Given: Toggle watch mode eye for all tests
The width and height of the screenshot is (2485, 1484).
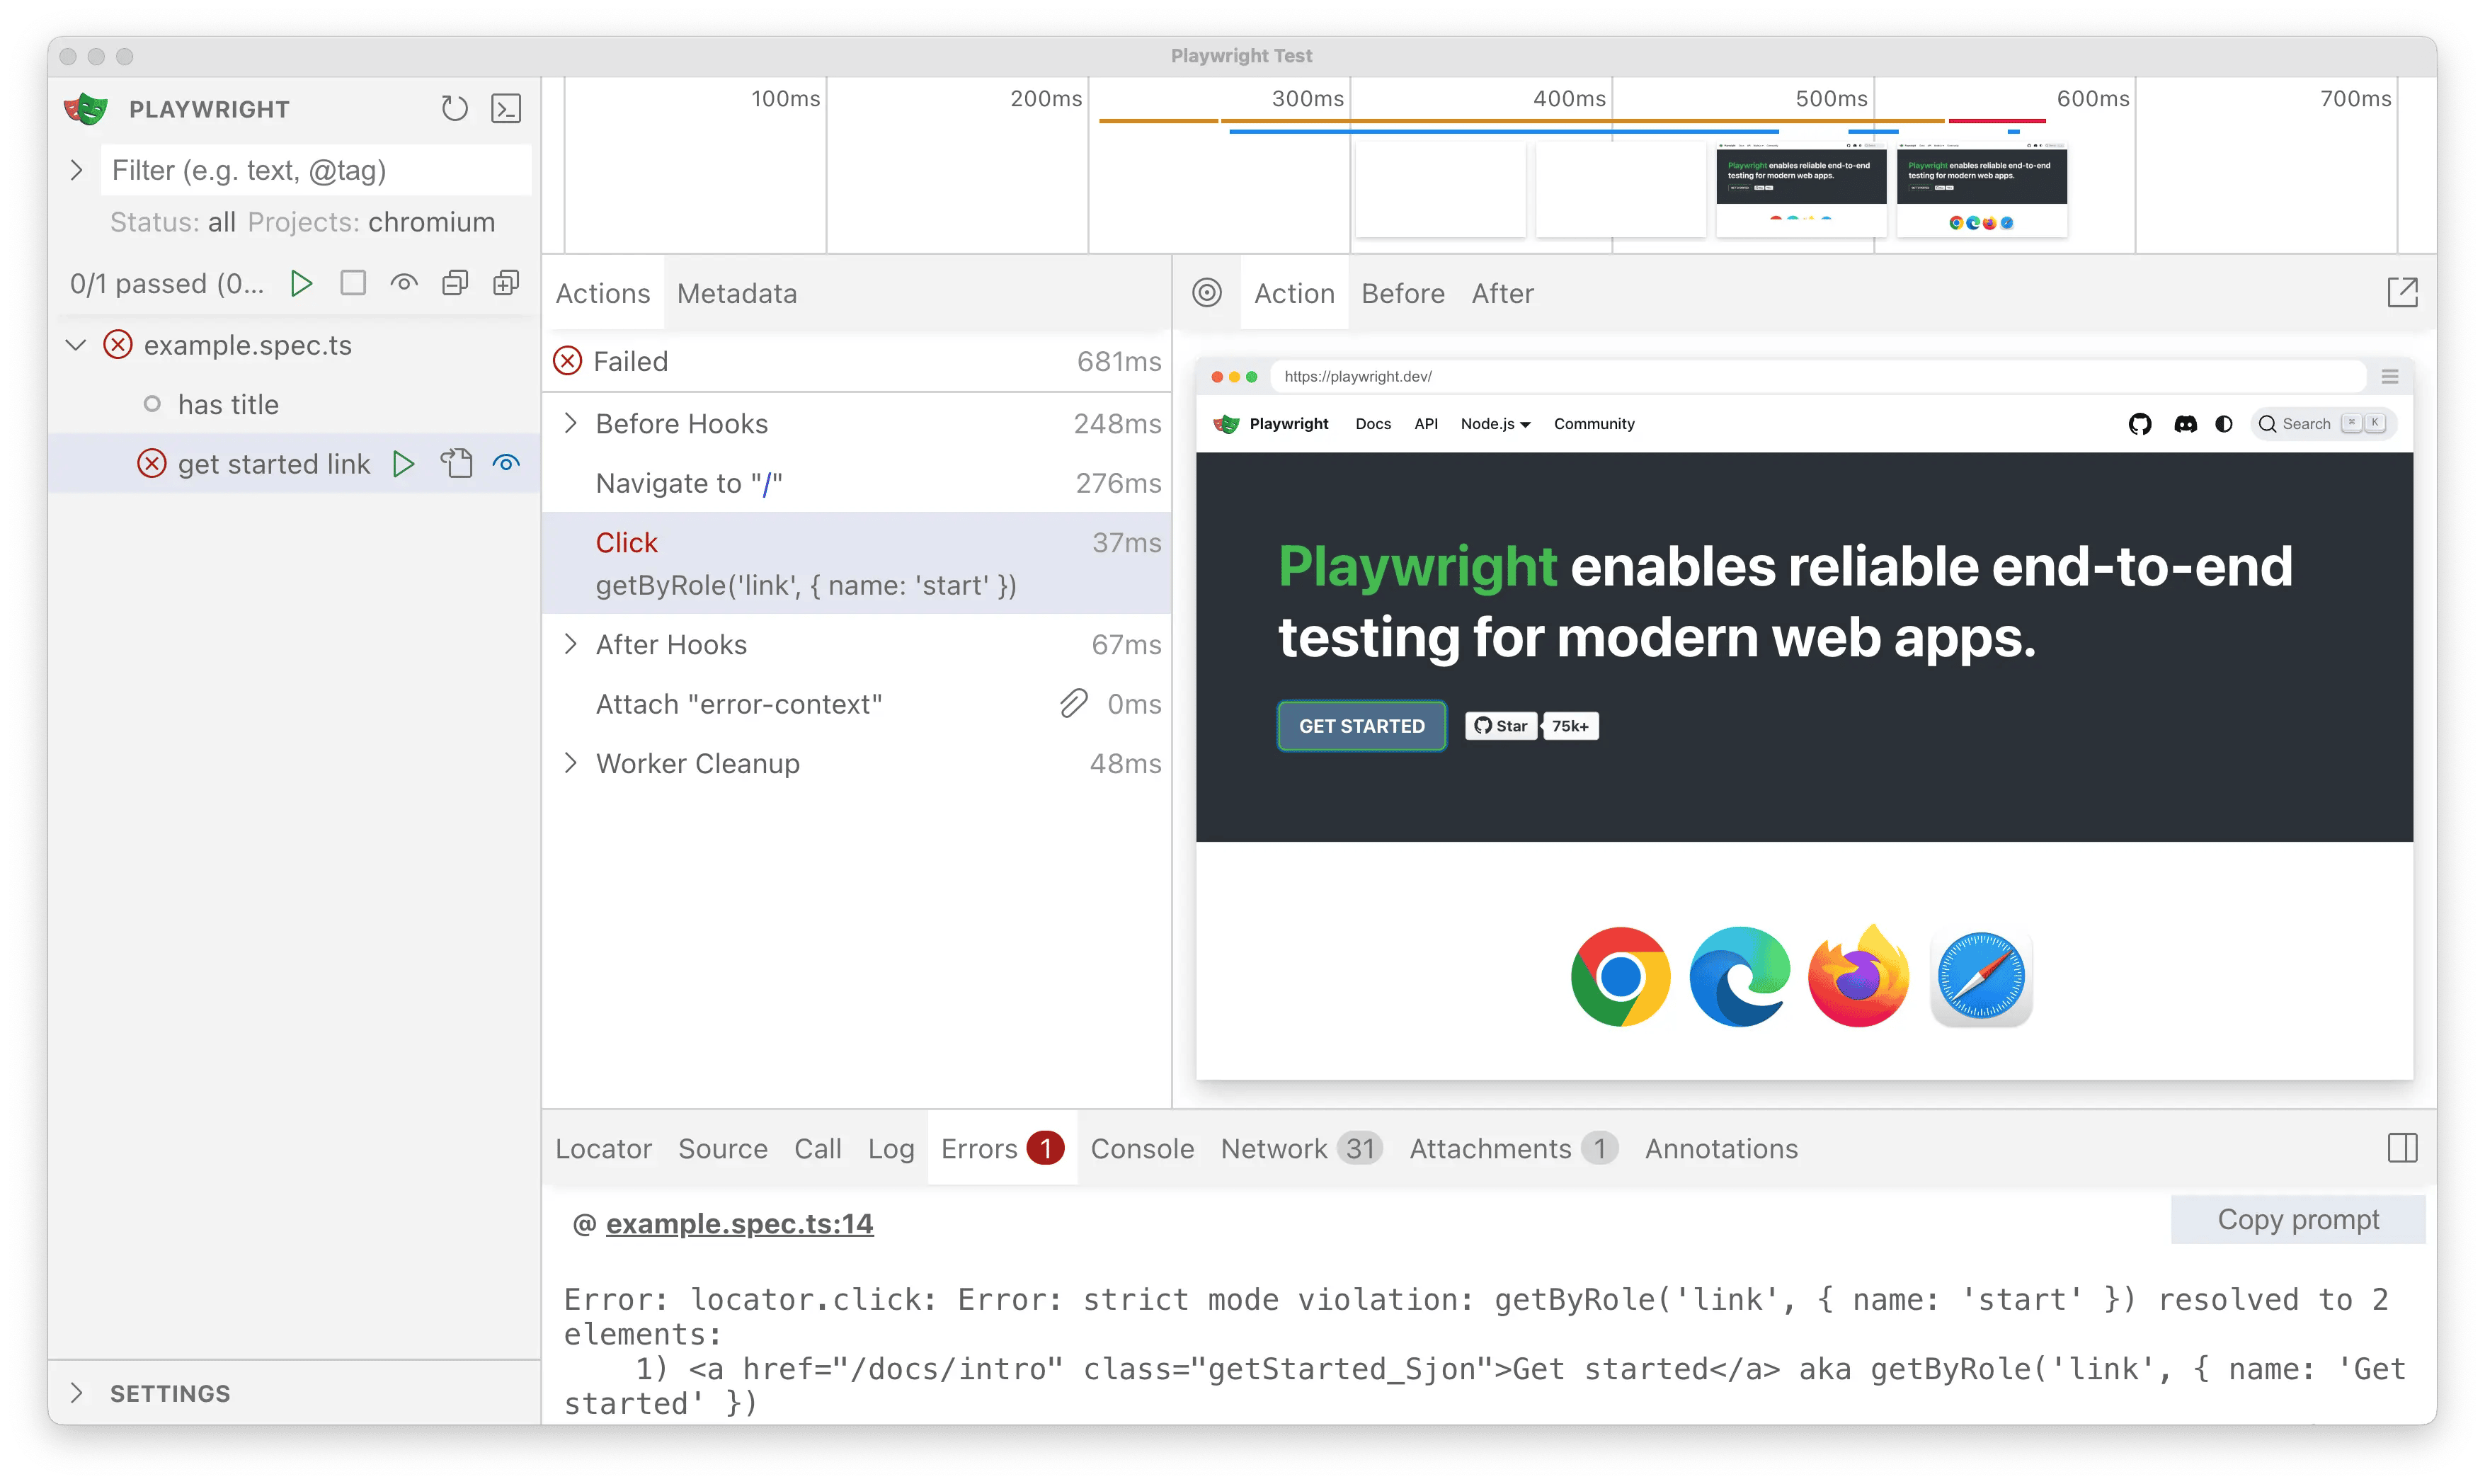Looking at the screenshot, I should tap(404, 283).
